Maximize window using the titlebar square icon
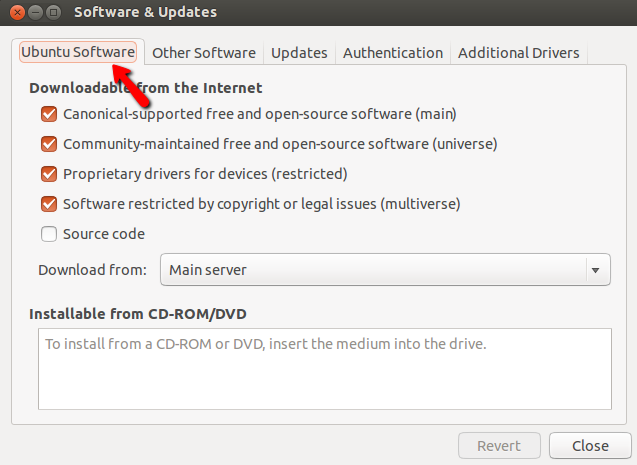 click(53, 13)
